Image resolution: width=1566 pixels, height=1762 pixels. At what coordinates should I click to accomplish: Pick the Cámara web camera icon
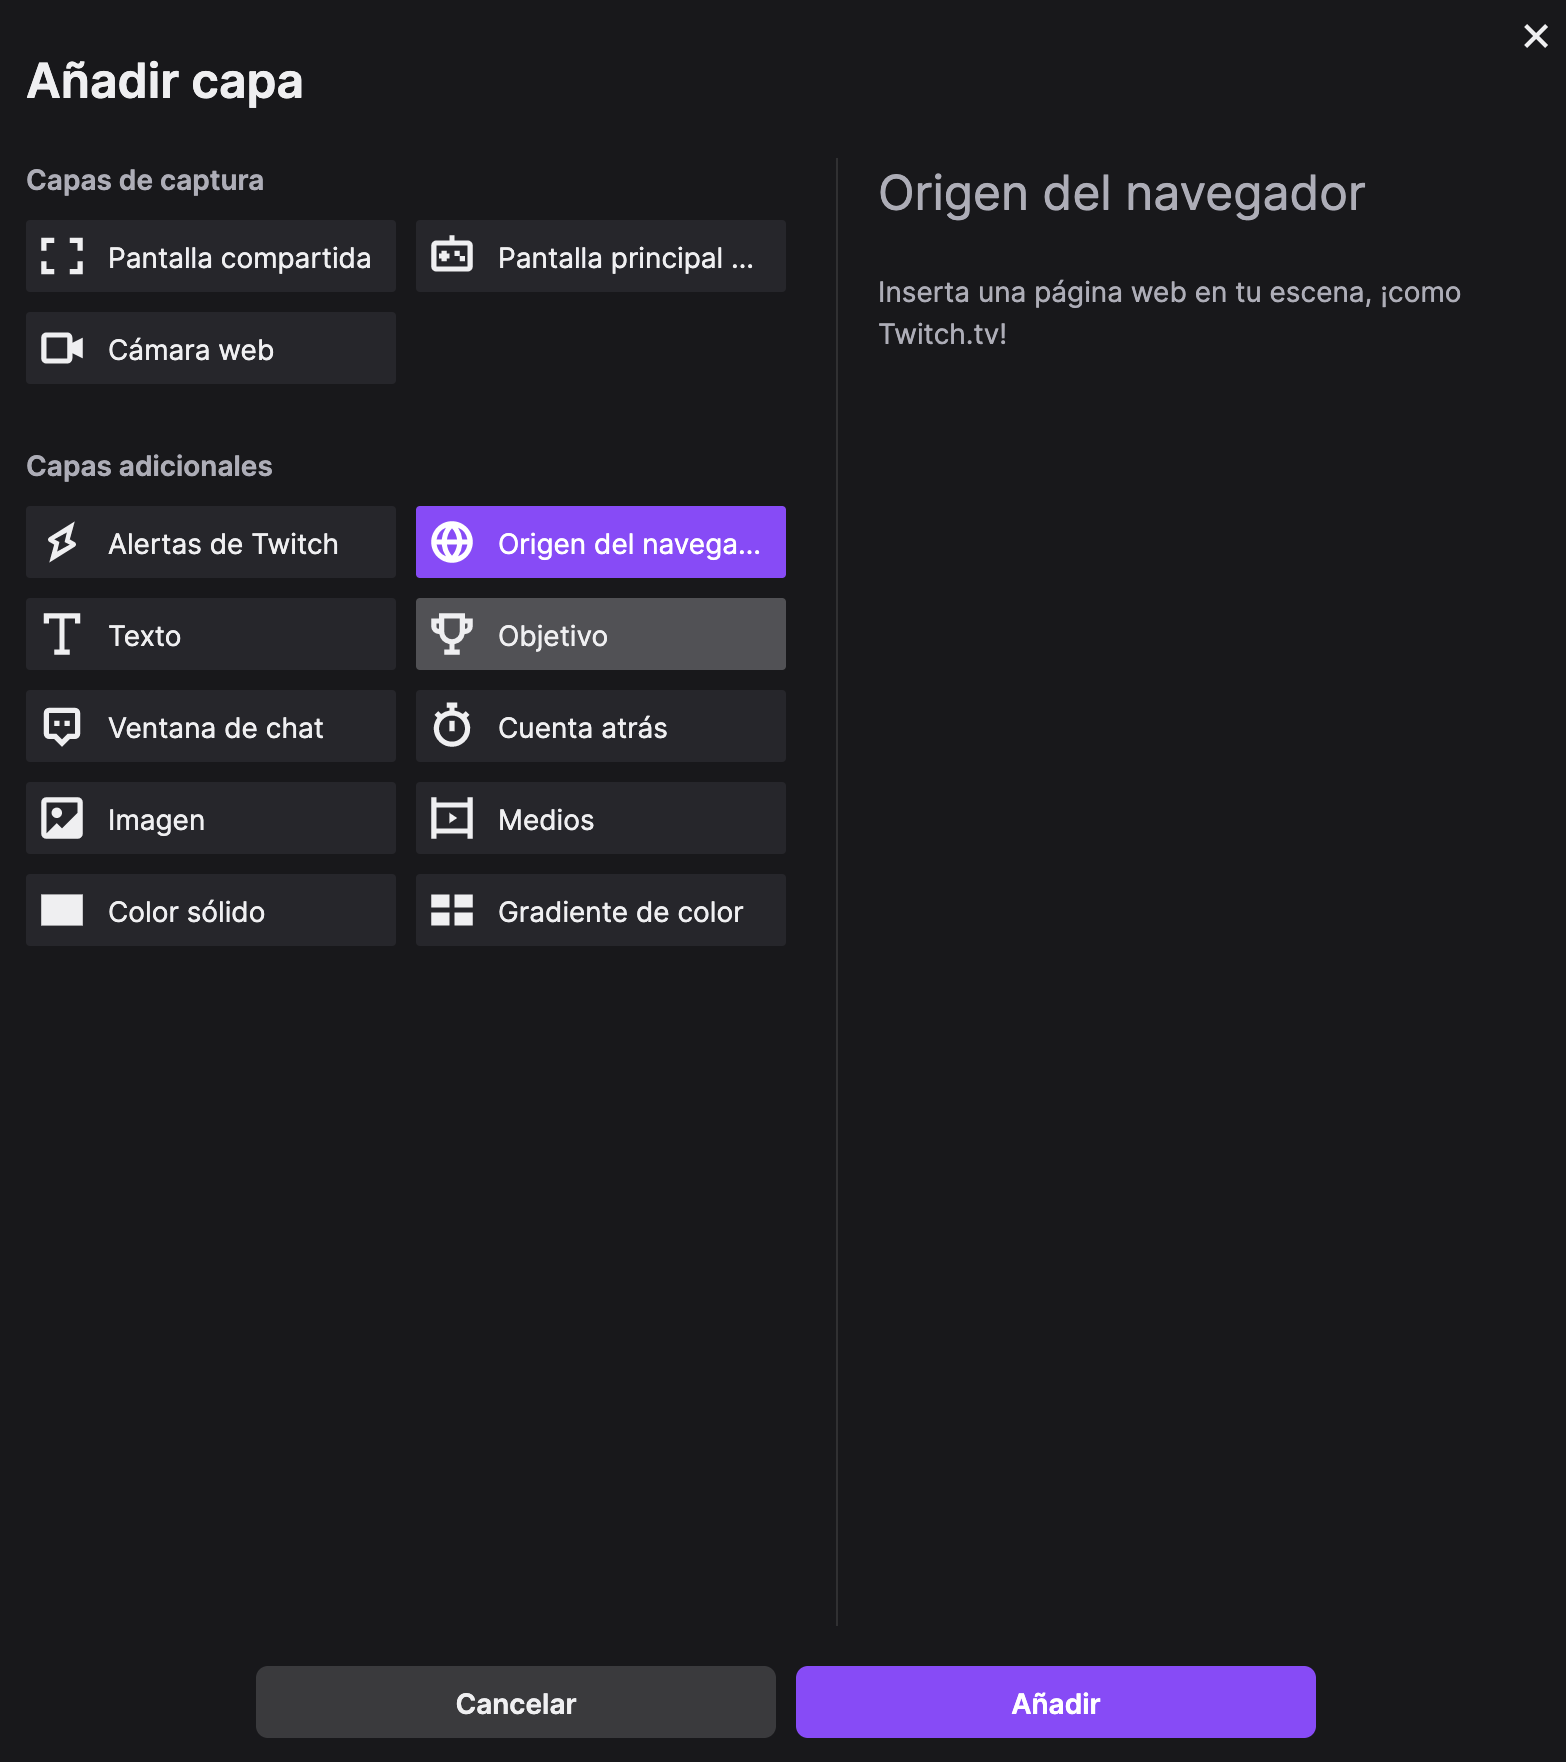click(62, 348)
